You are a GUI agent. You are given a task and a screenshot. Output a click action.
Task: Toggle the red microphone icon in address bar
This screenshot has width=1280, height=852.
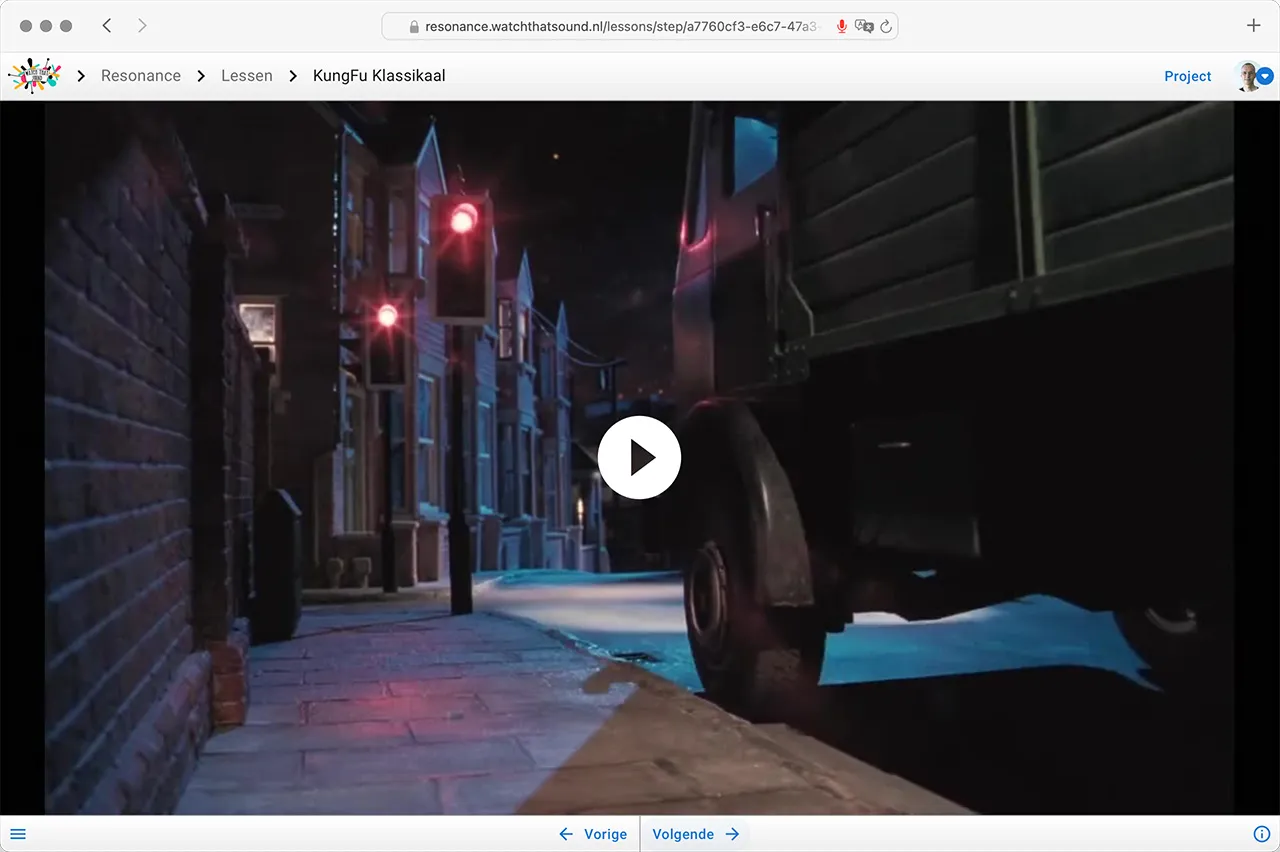click(841, 27)
